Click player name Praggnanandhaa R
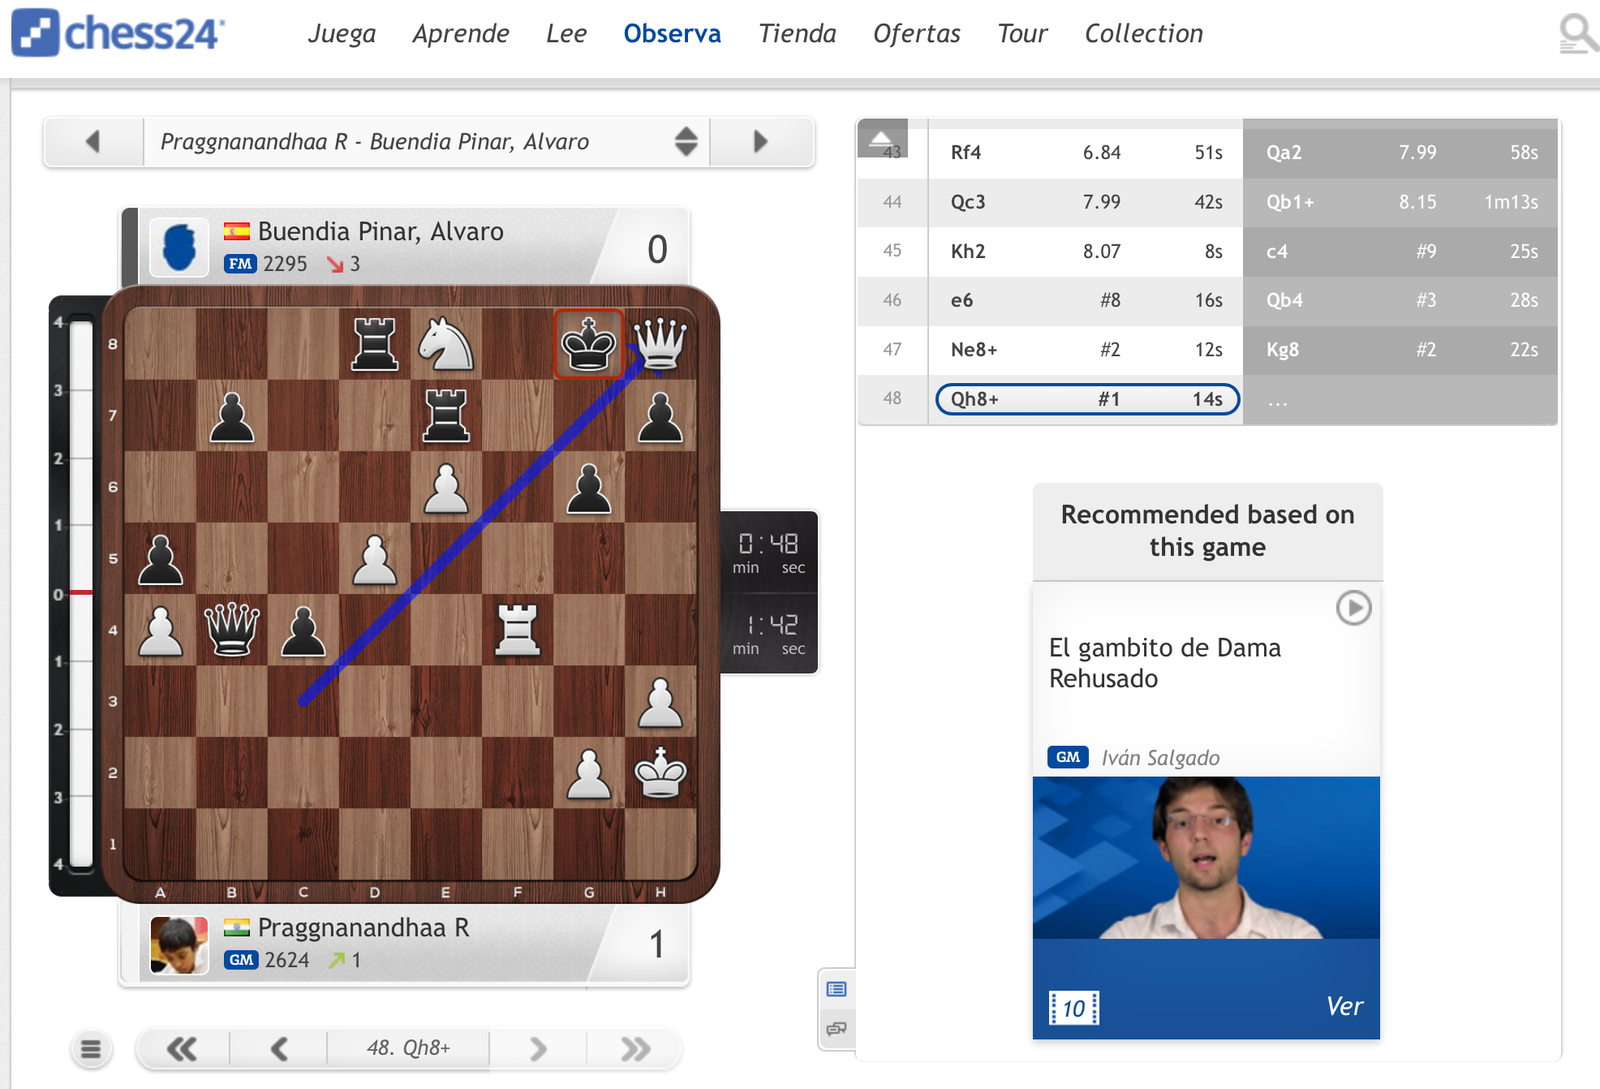This screenshot has width=1600, height=1089. (x=364, y=928)
